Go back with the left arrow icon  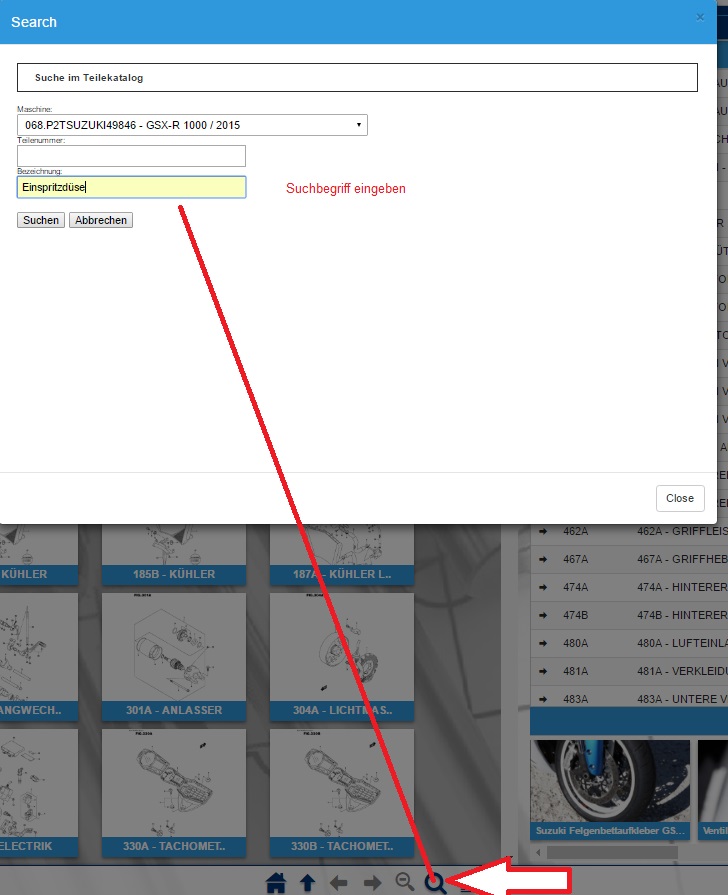pos(339,883)
